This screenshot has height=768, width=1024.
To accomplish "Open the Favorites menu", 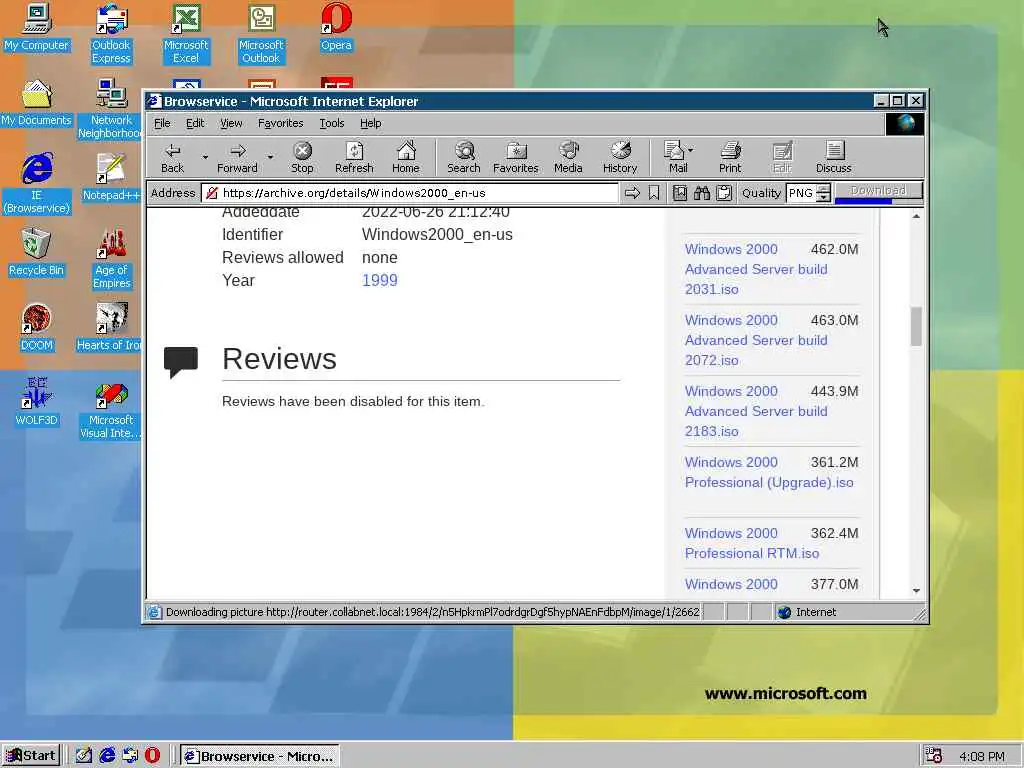I will [x=281, y=123].
